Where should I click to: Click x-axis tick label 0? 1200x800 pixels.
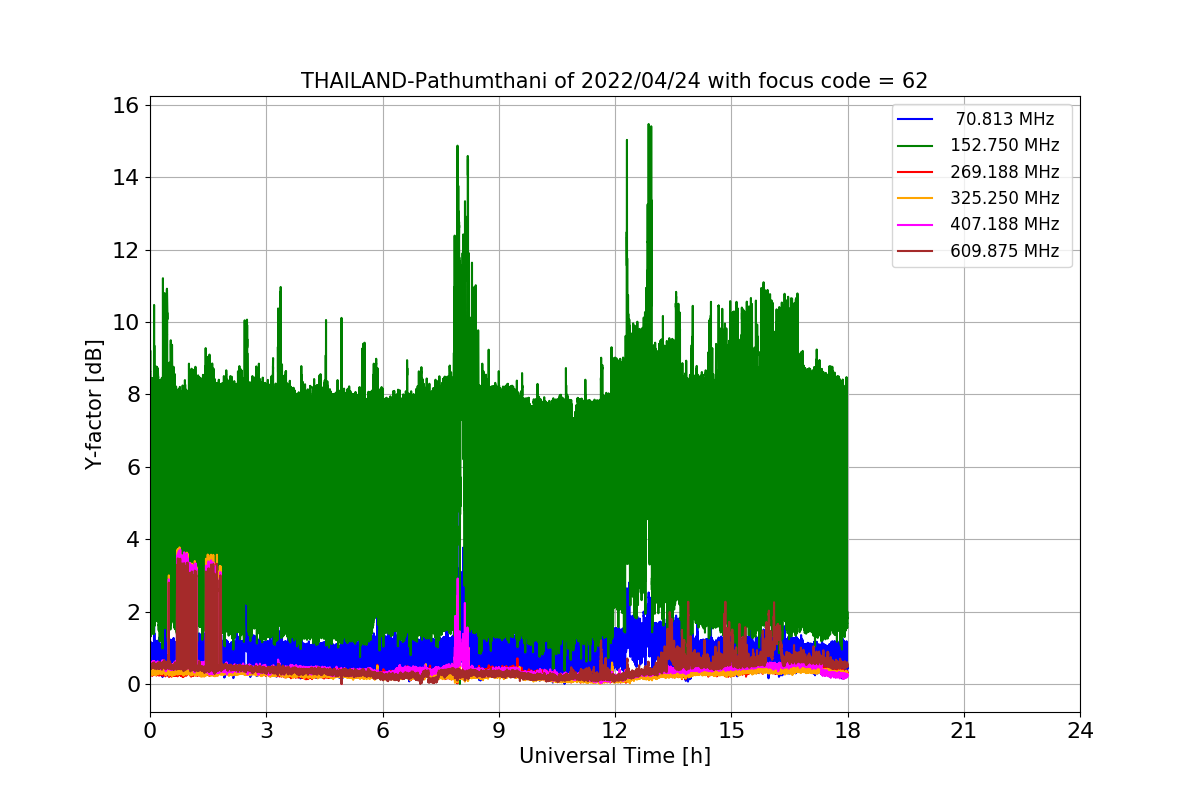tap(150, 730)
